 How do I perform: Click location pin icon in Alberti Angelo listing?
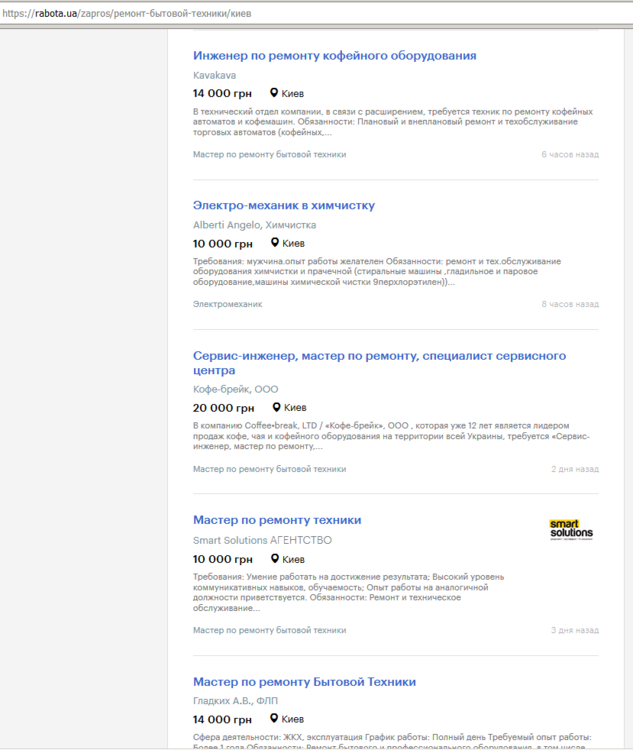pos(275,243)
